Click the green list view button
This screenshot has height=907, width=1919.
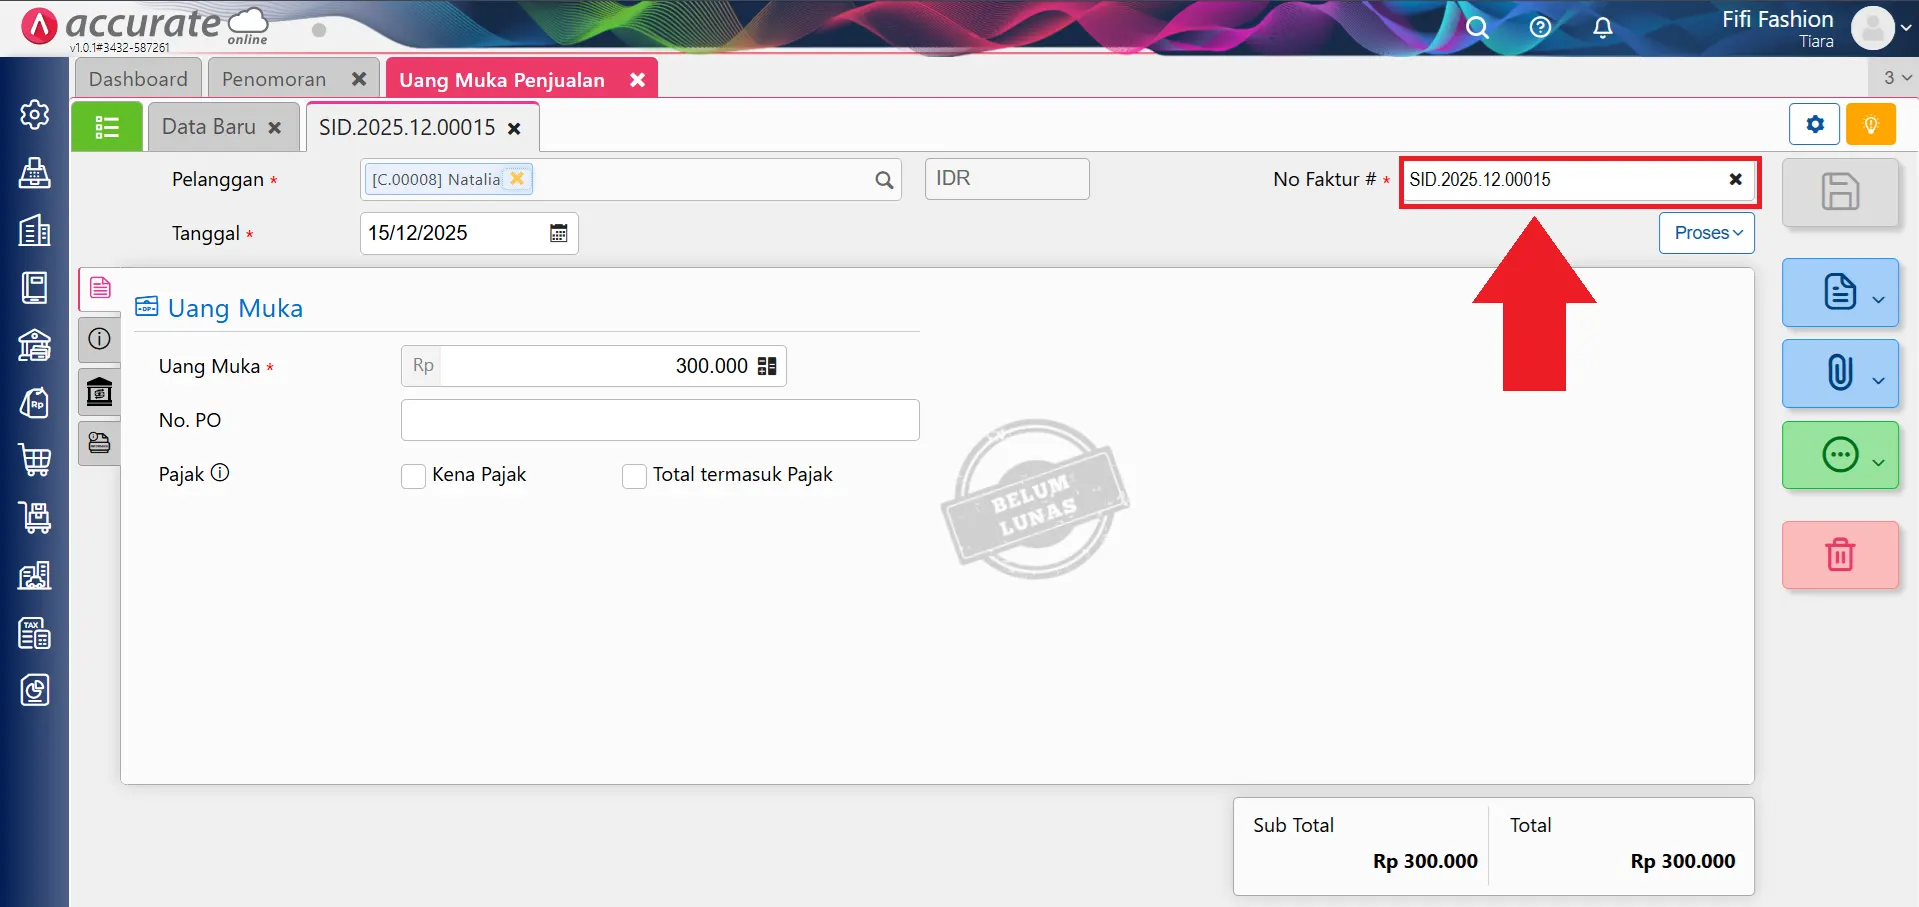(x=106, y=127)
